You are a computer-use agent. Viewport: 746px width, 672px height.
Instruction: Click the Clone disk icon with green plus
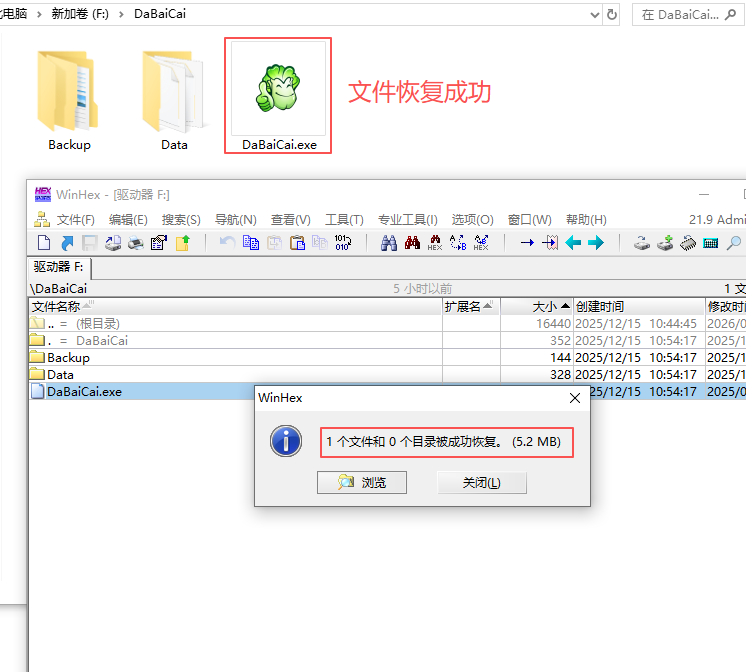(665, 243)
